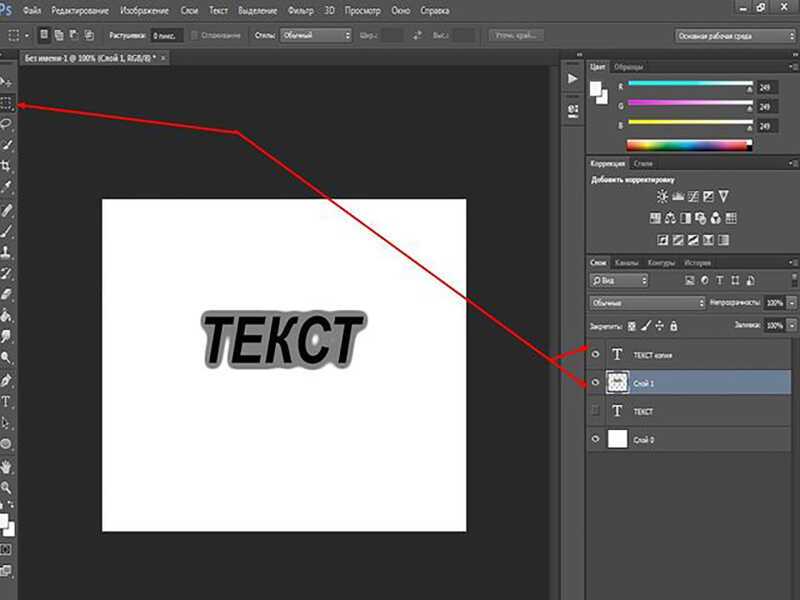800x600 pixels.
Task: Select the Type tool in the toolbox
Action: point(6,402)
